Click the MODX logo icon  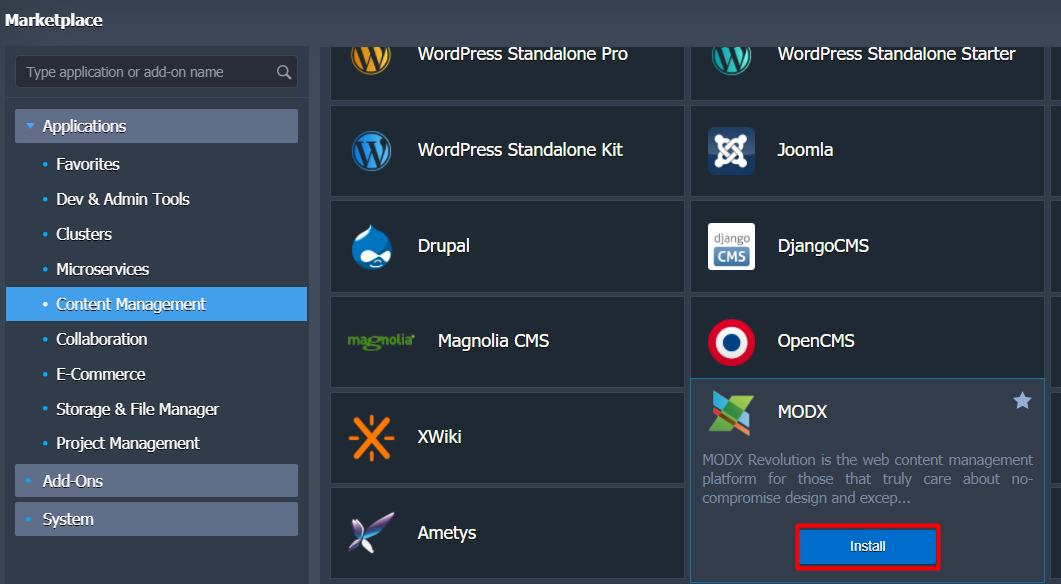[731, 413]
